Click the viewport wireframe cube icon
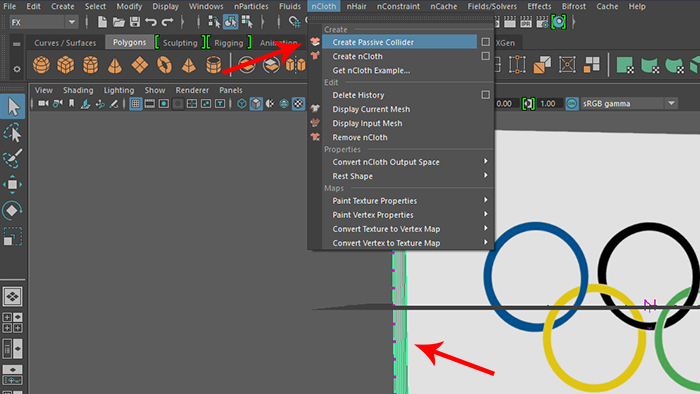 [242, 104]
